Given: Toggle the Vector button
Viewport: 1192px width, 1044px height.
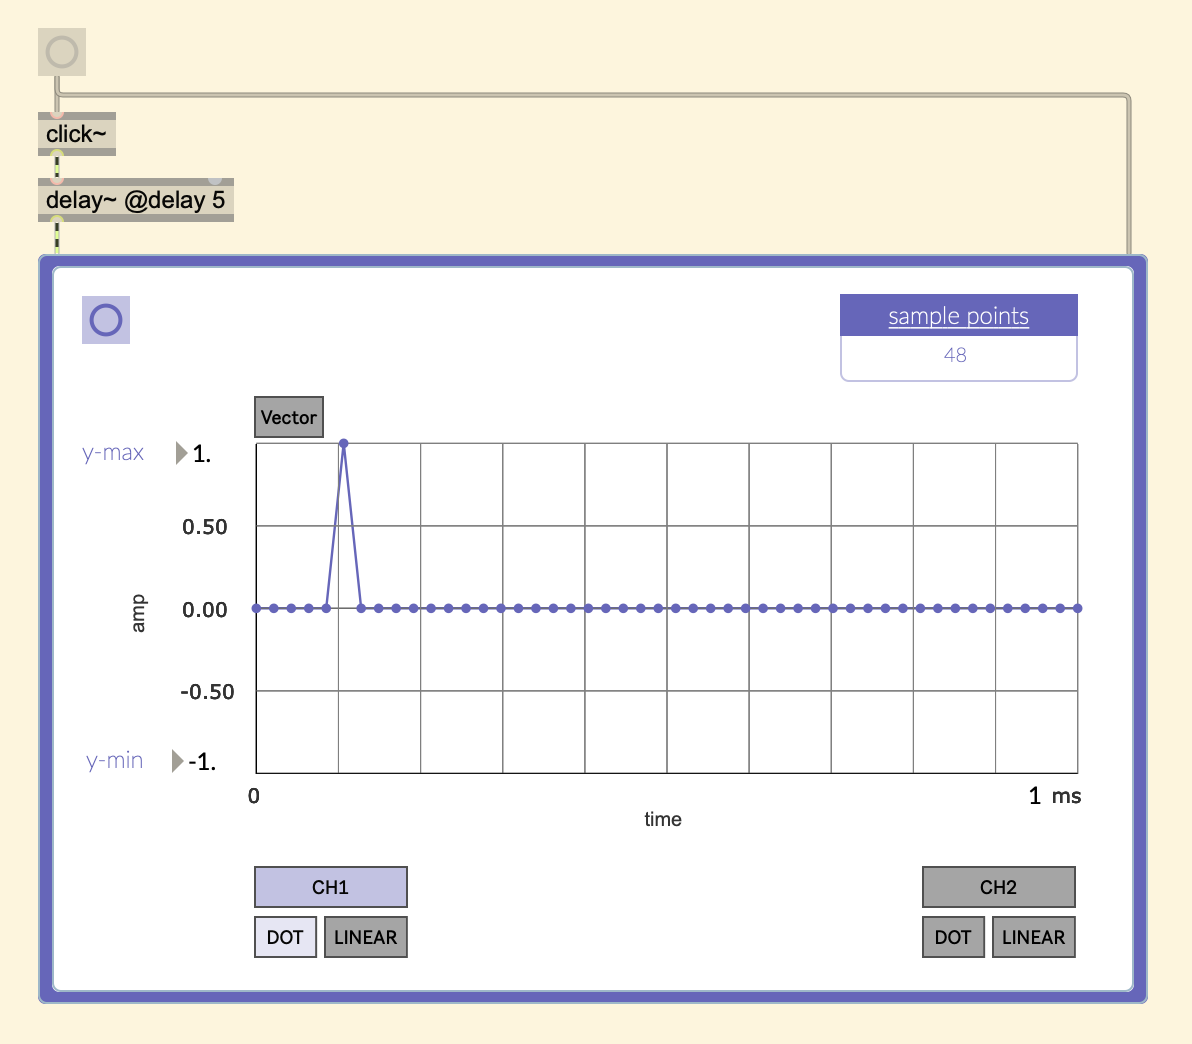Looking at the screenshot, I should [x=289, y=417].
